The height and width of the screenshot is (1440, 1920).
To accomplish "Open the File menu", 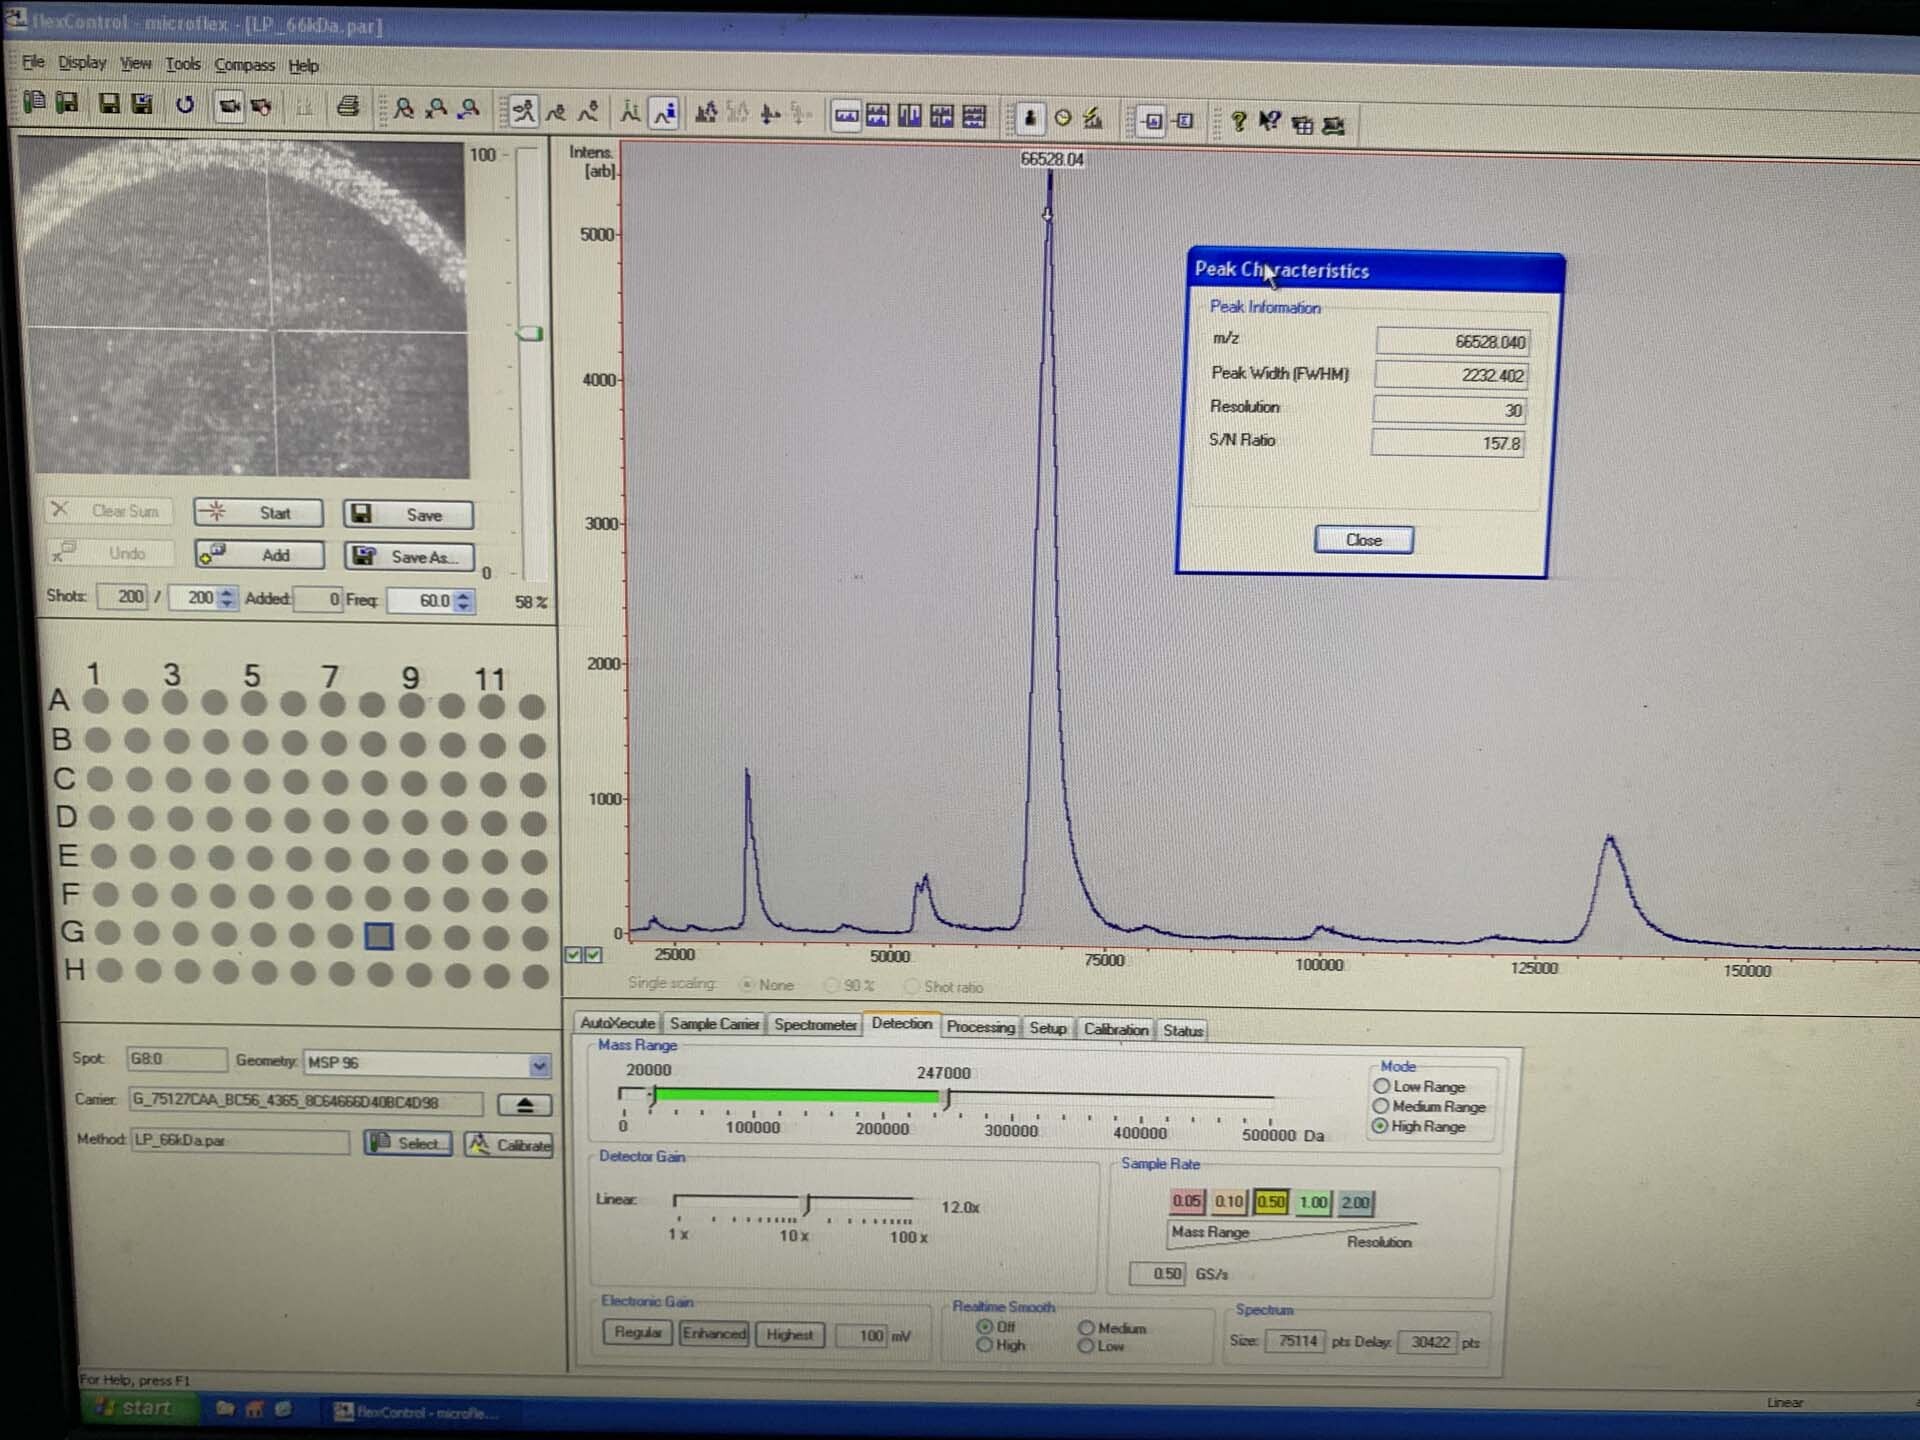I will (33, 62).
